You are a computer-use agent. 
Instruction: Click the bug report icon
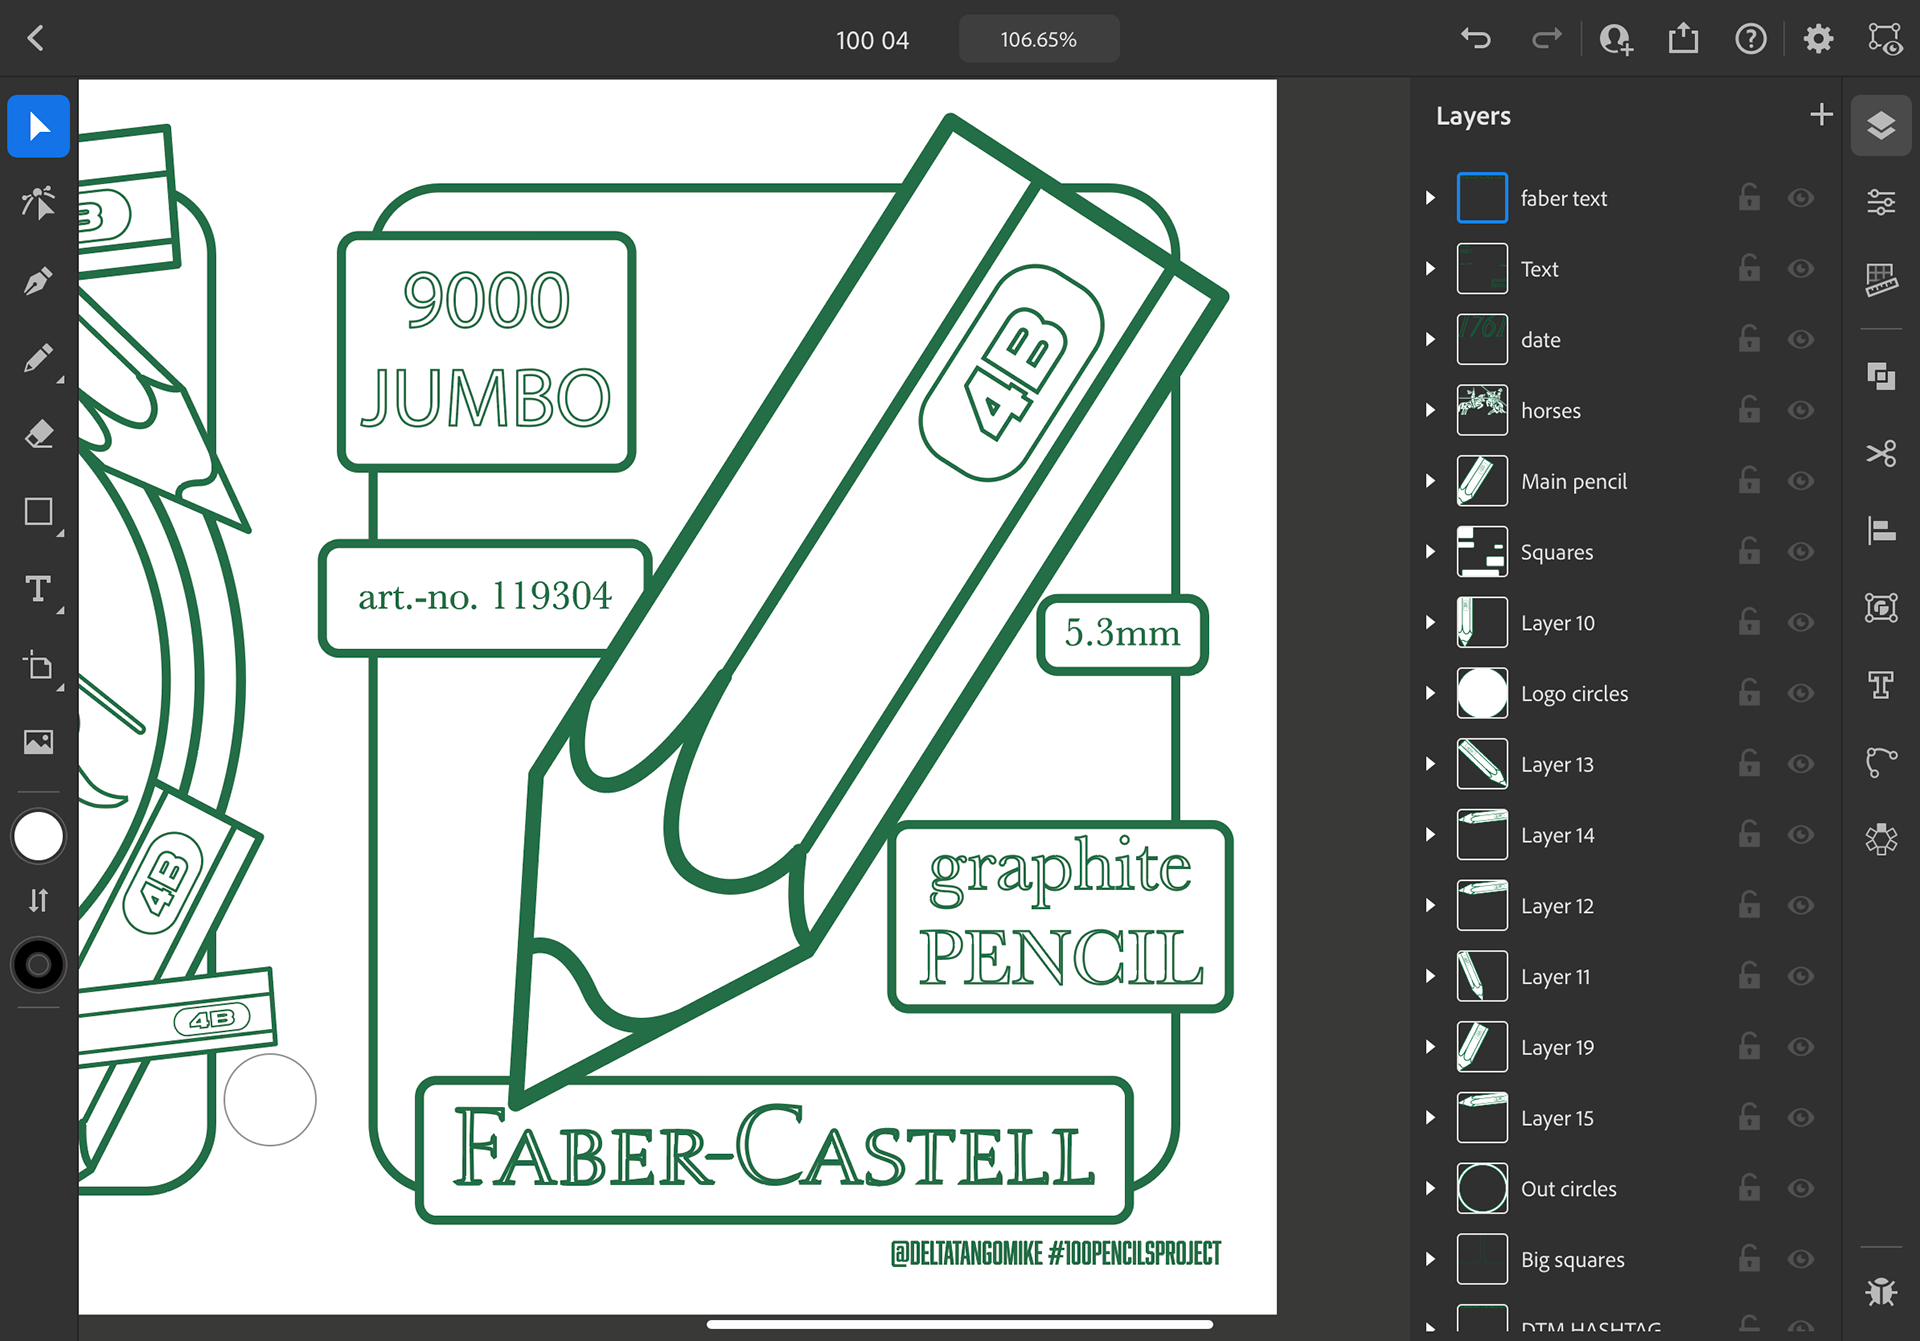[1881, 1291]
